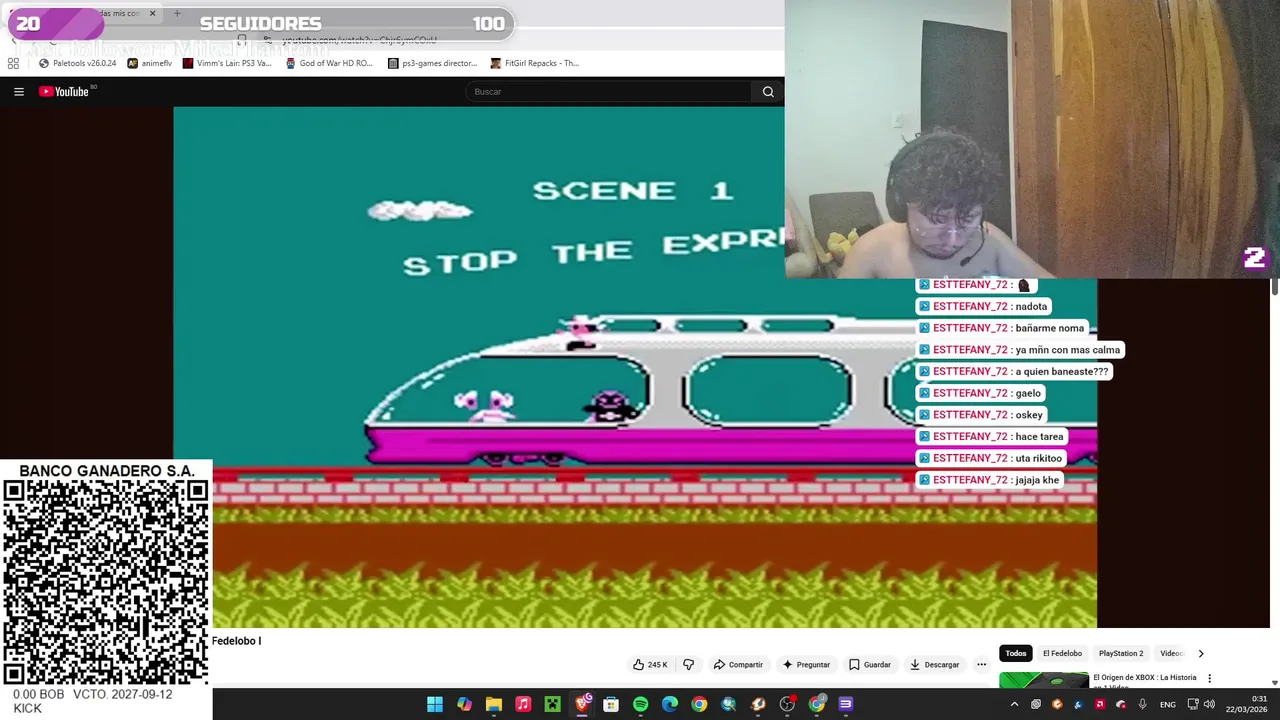1280x720 pixels.
Task: Open Microsoft Edge from the taskbar
Action: click(x=670, y=705)
